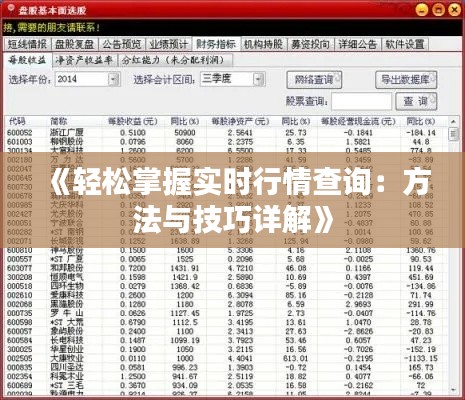Screen dimensions: 465x400
Task: Switch to the 业绩预计 tab
Action: (x=169, y=44)
